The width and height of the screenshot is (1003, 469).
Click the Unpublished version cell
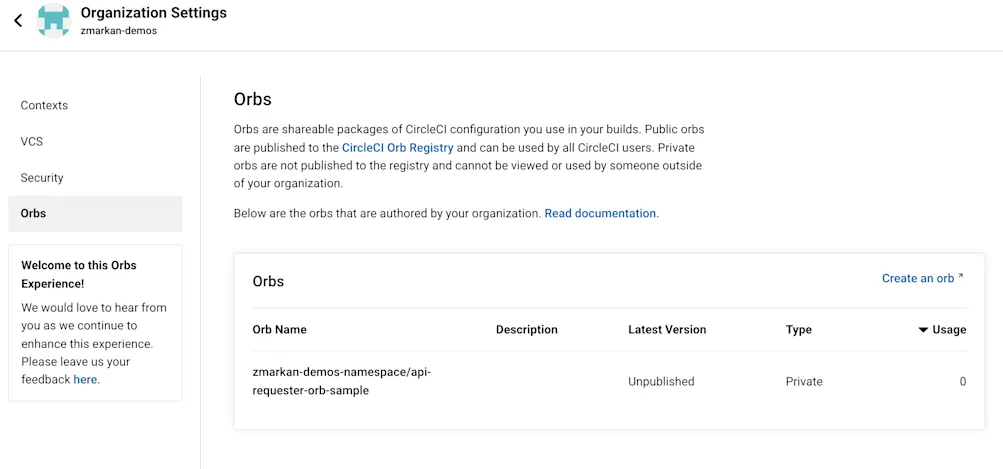[661, 382]
